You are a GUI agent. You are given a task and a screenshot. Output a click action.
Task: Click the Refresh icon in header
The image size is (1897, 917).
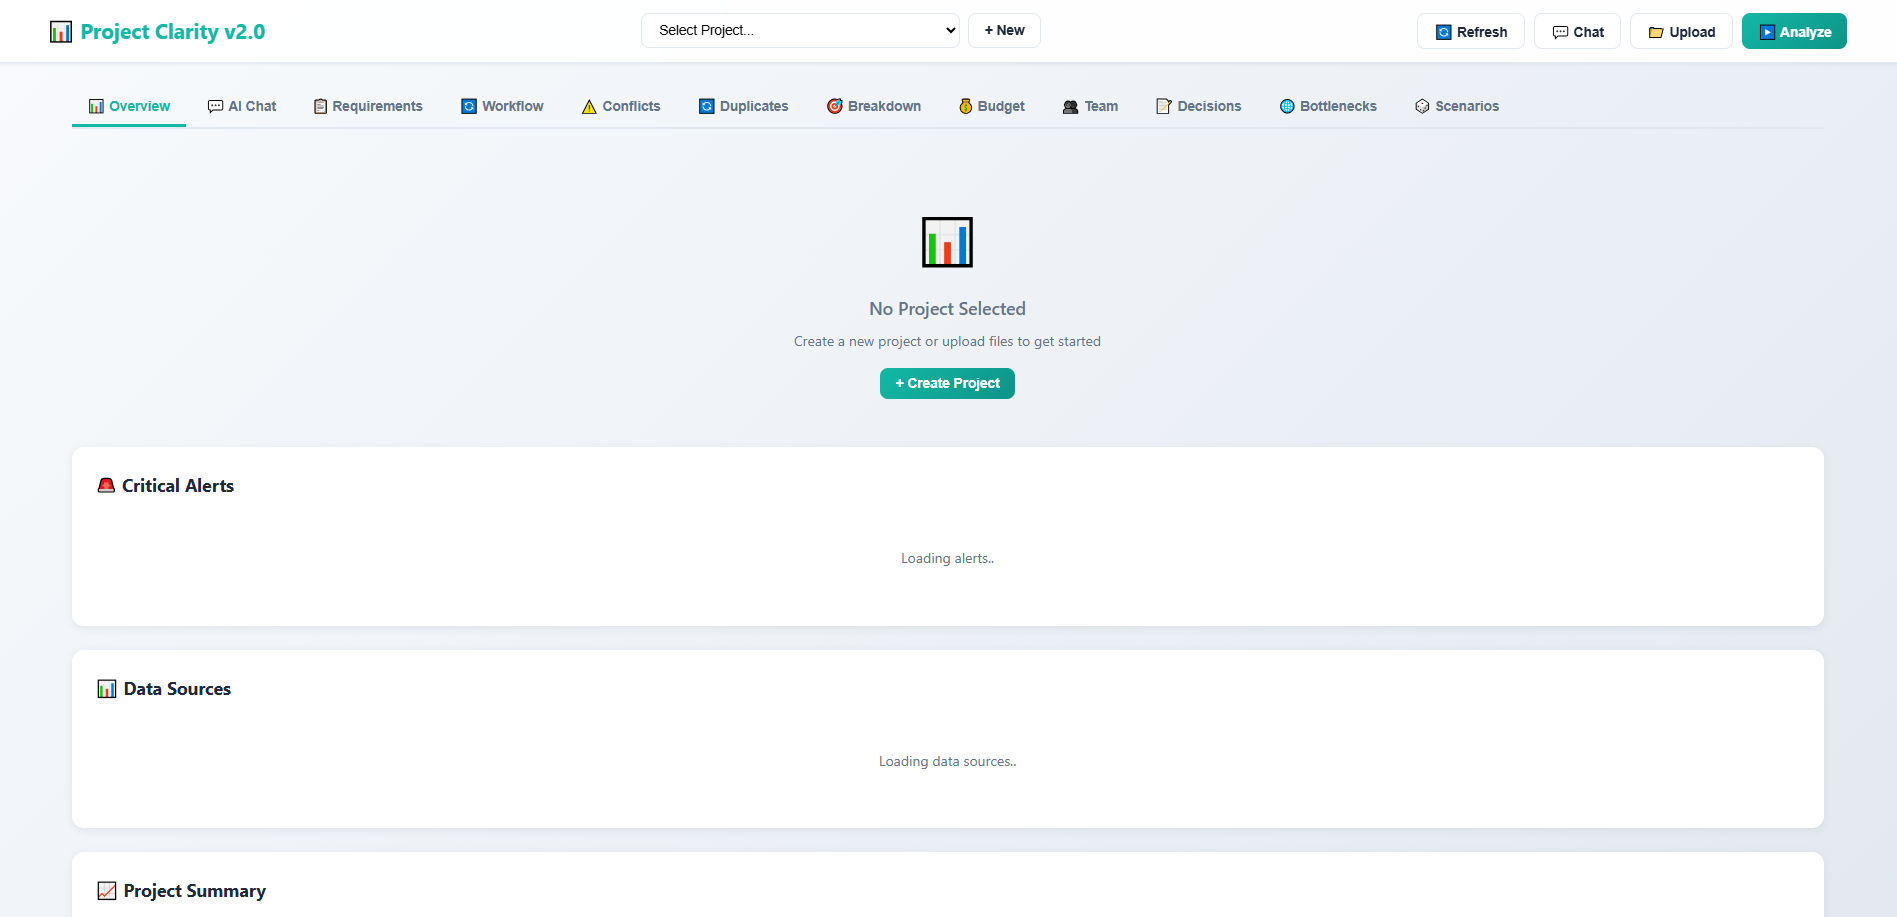[1443, 32]
